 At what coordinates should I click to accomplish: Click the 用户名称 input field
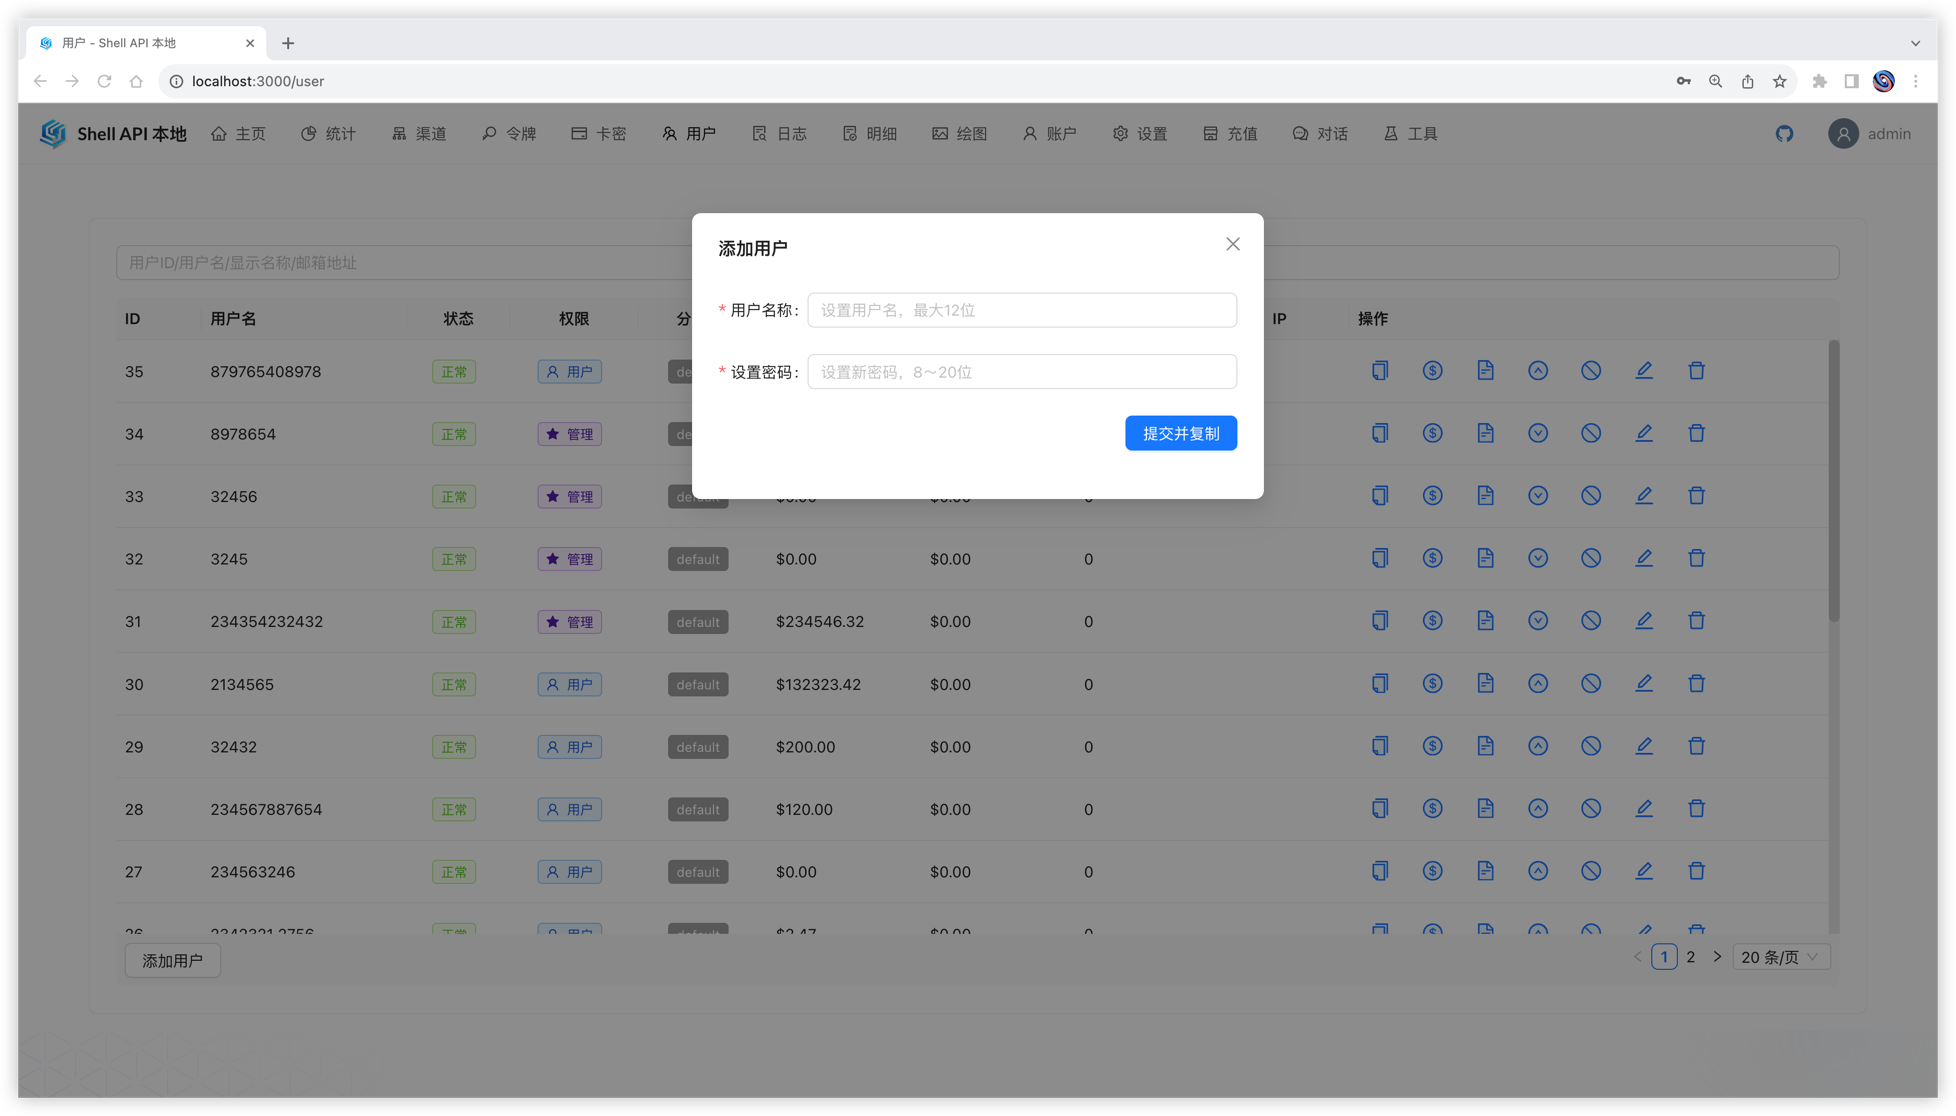pyautogui.click(x=1021, y=310)
